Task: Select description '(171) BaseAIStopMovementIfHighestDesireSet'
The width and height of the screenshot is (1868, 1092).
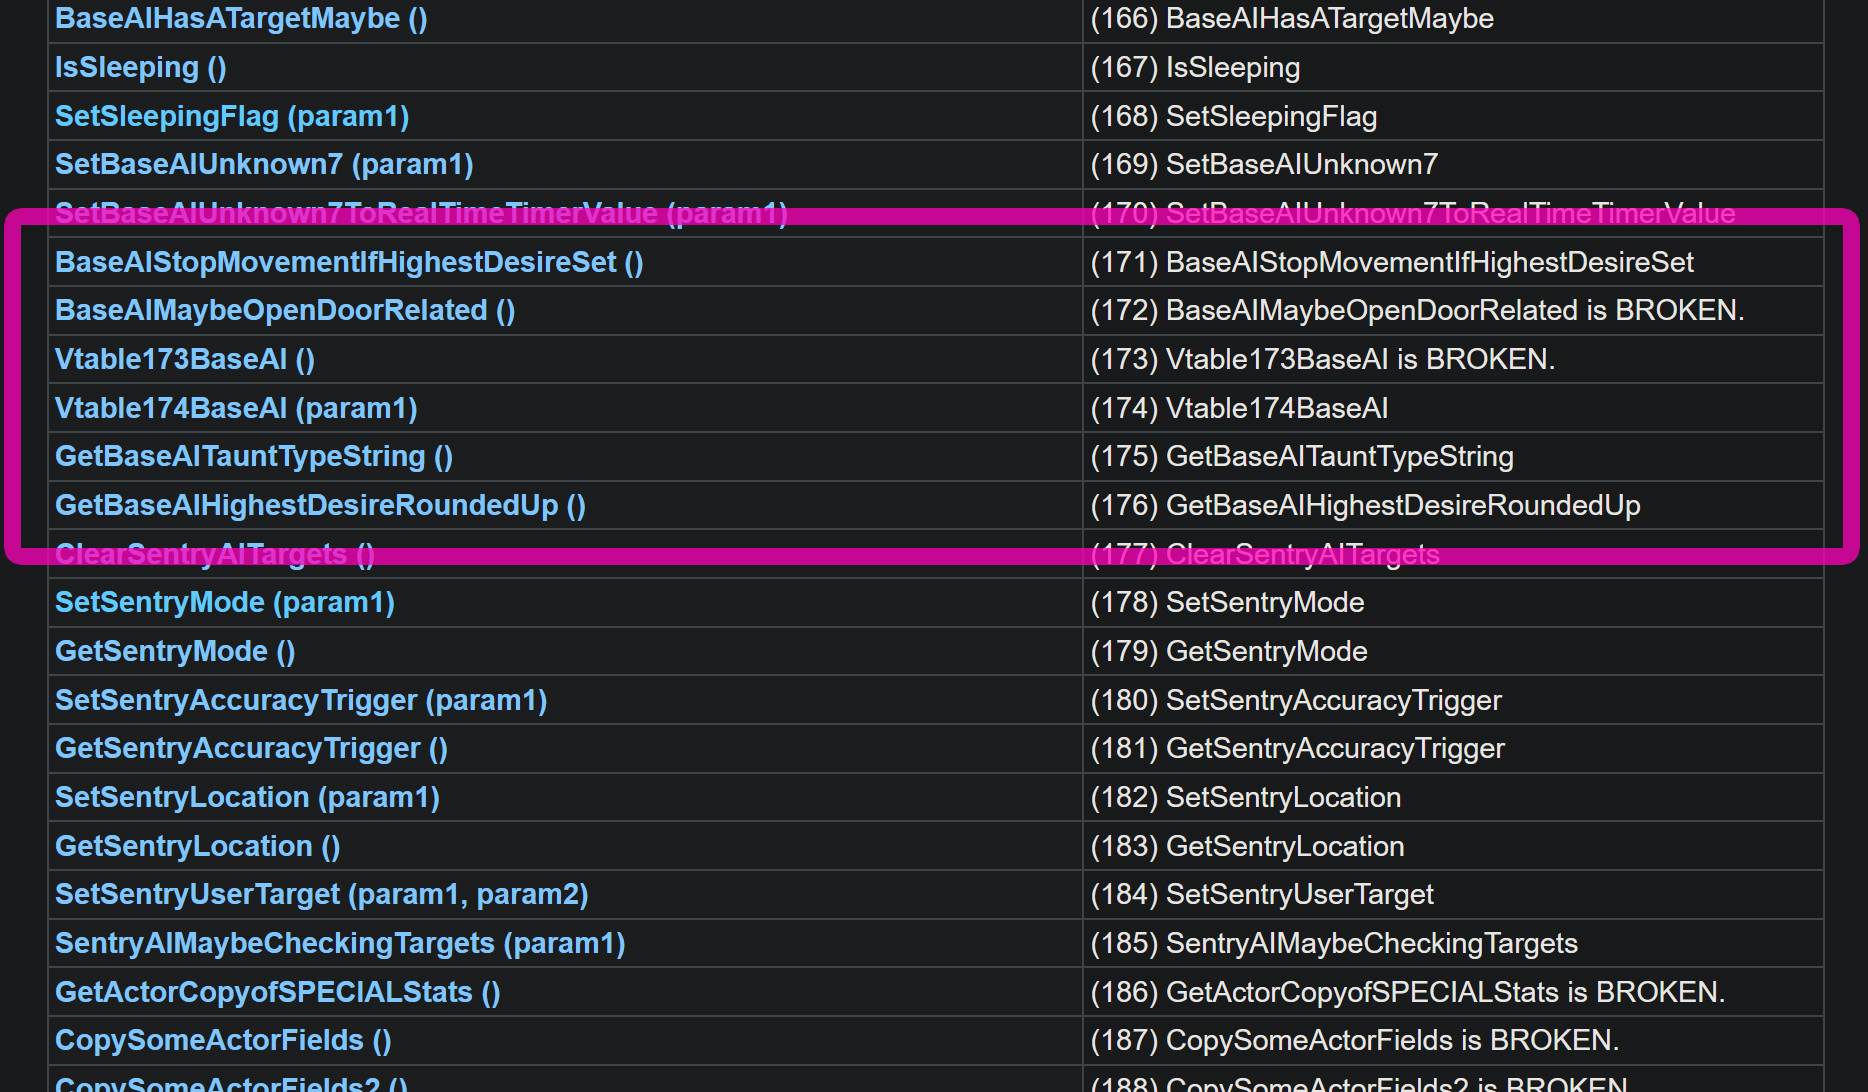Action: pyautogui.click(x=1392, y=262)
